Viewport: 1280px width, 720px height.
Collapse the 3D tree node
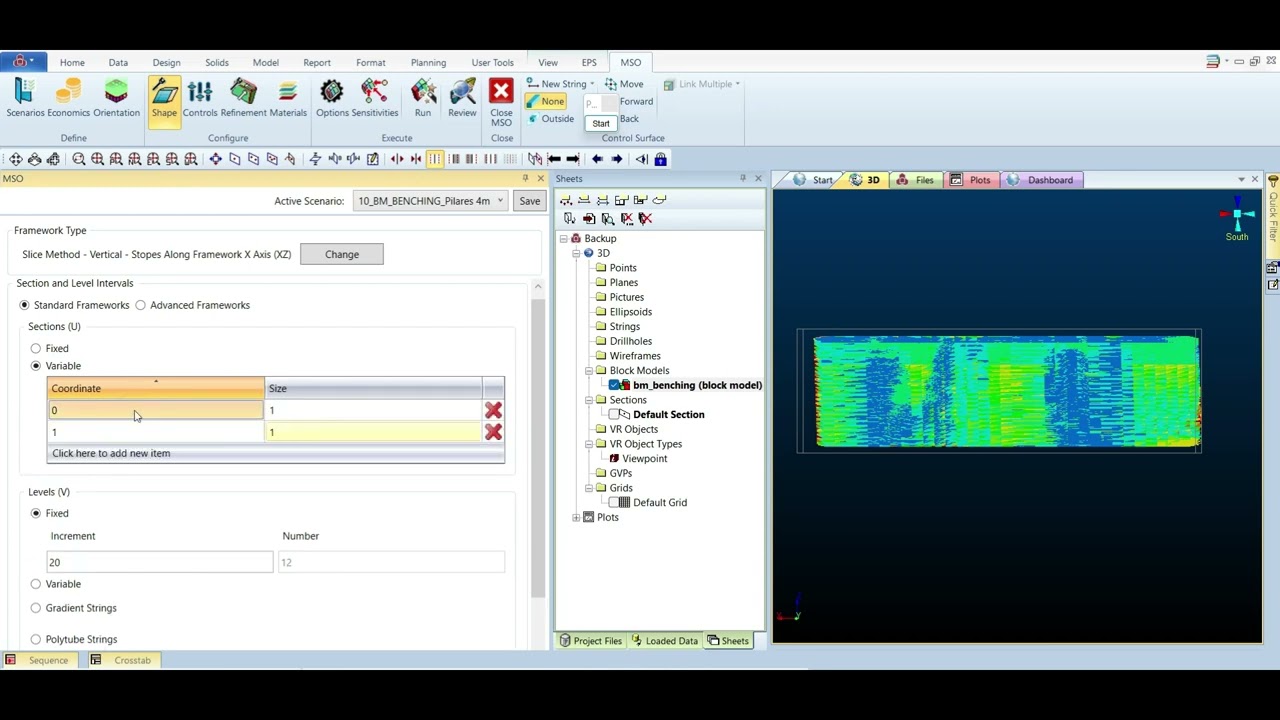pos(576,253)
